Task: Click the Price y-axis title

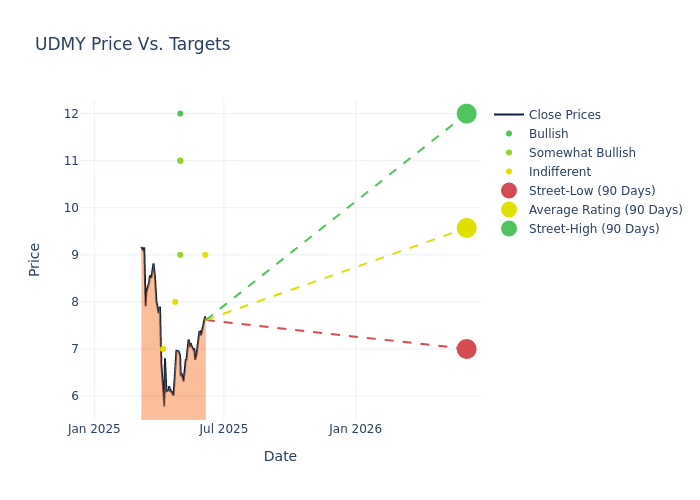Action: tap(35, 259)
